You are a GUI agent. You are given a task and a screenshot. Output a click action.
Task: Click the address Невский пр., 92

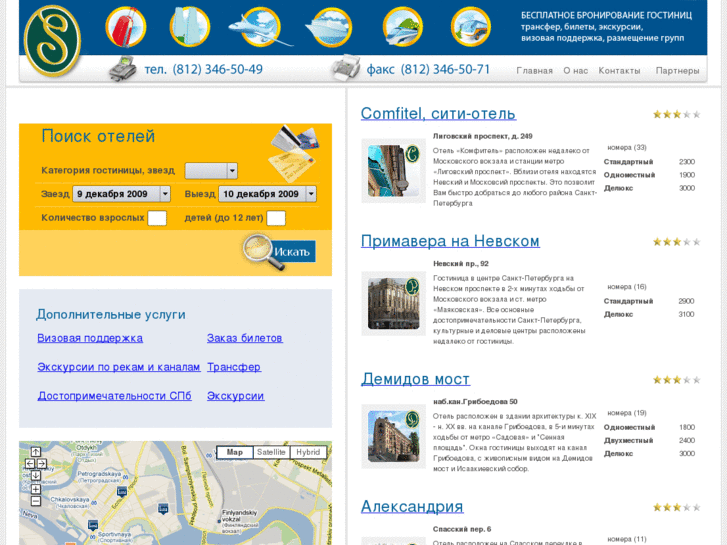pyautogui.click(x=461, y=264)
